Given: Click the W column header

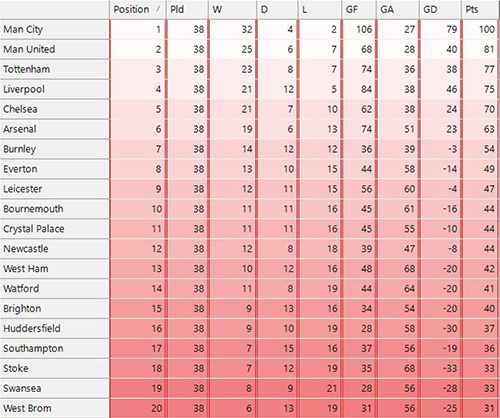Looking at the screenshot, I should click(232, 9).
